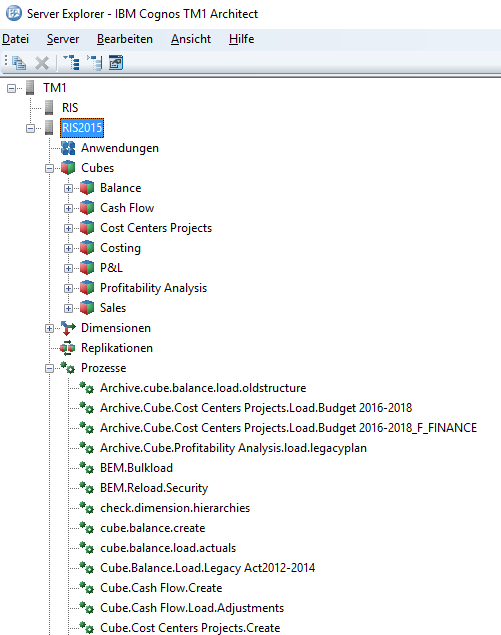This screenshot has height=635, width=501.
Task: Expand the Profitability Analysis cube
Action: 68,288
